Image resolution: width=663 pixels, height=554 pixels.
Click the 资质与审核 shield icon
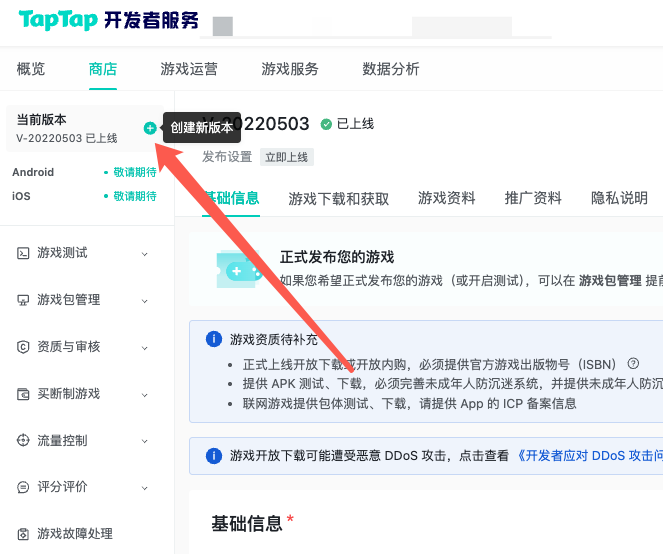tap(23, 347)
